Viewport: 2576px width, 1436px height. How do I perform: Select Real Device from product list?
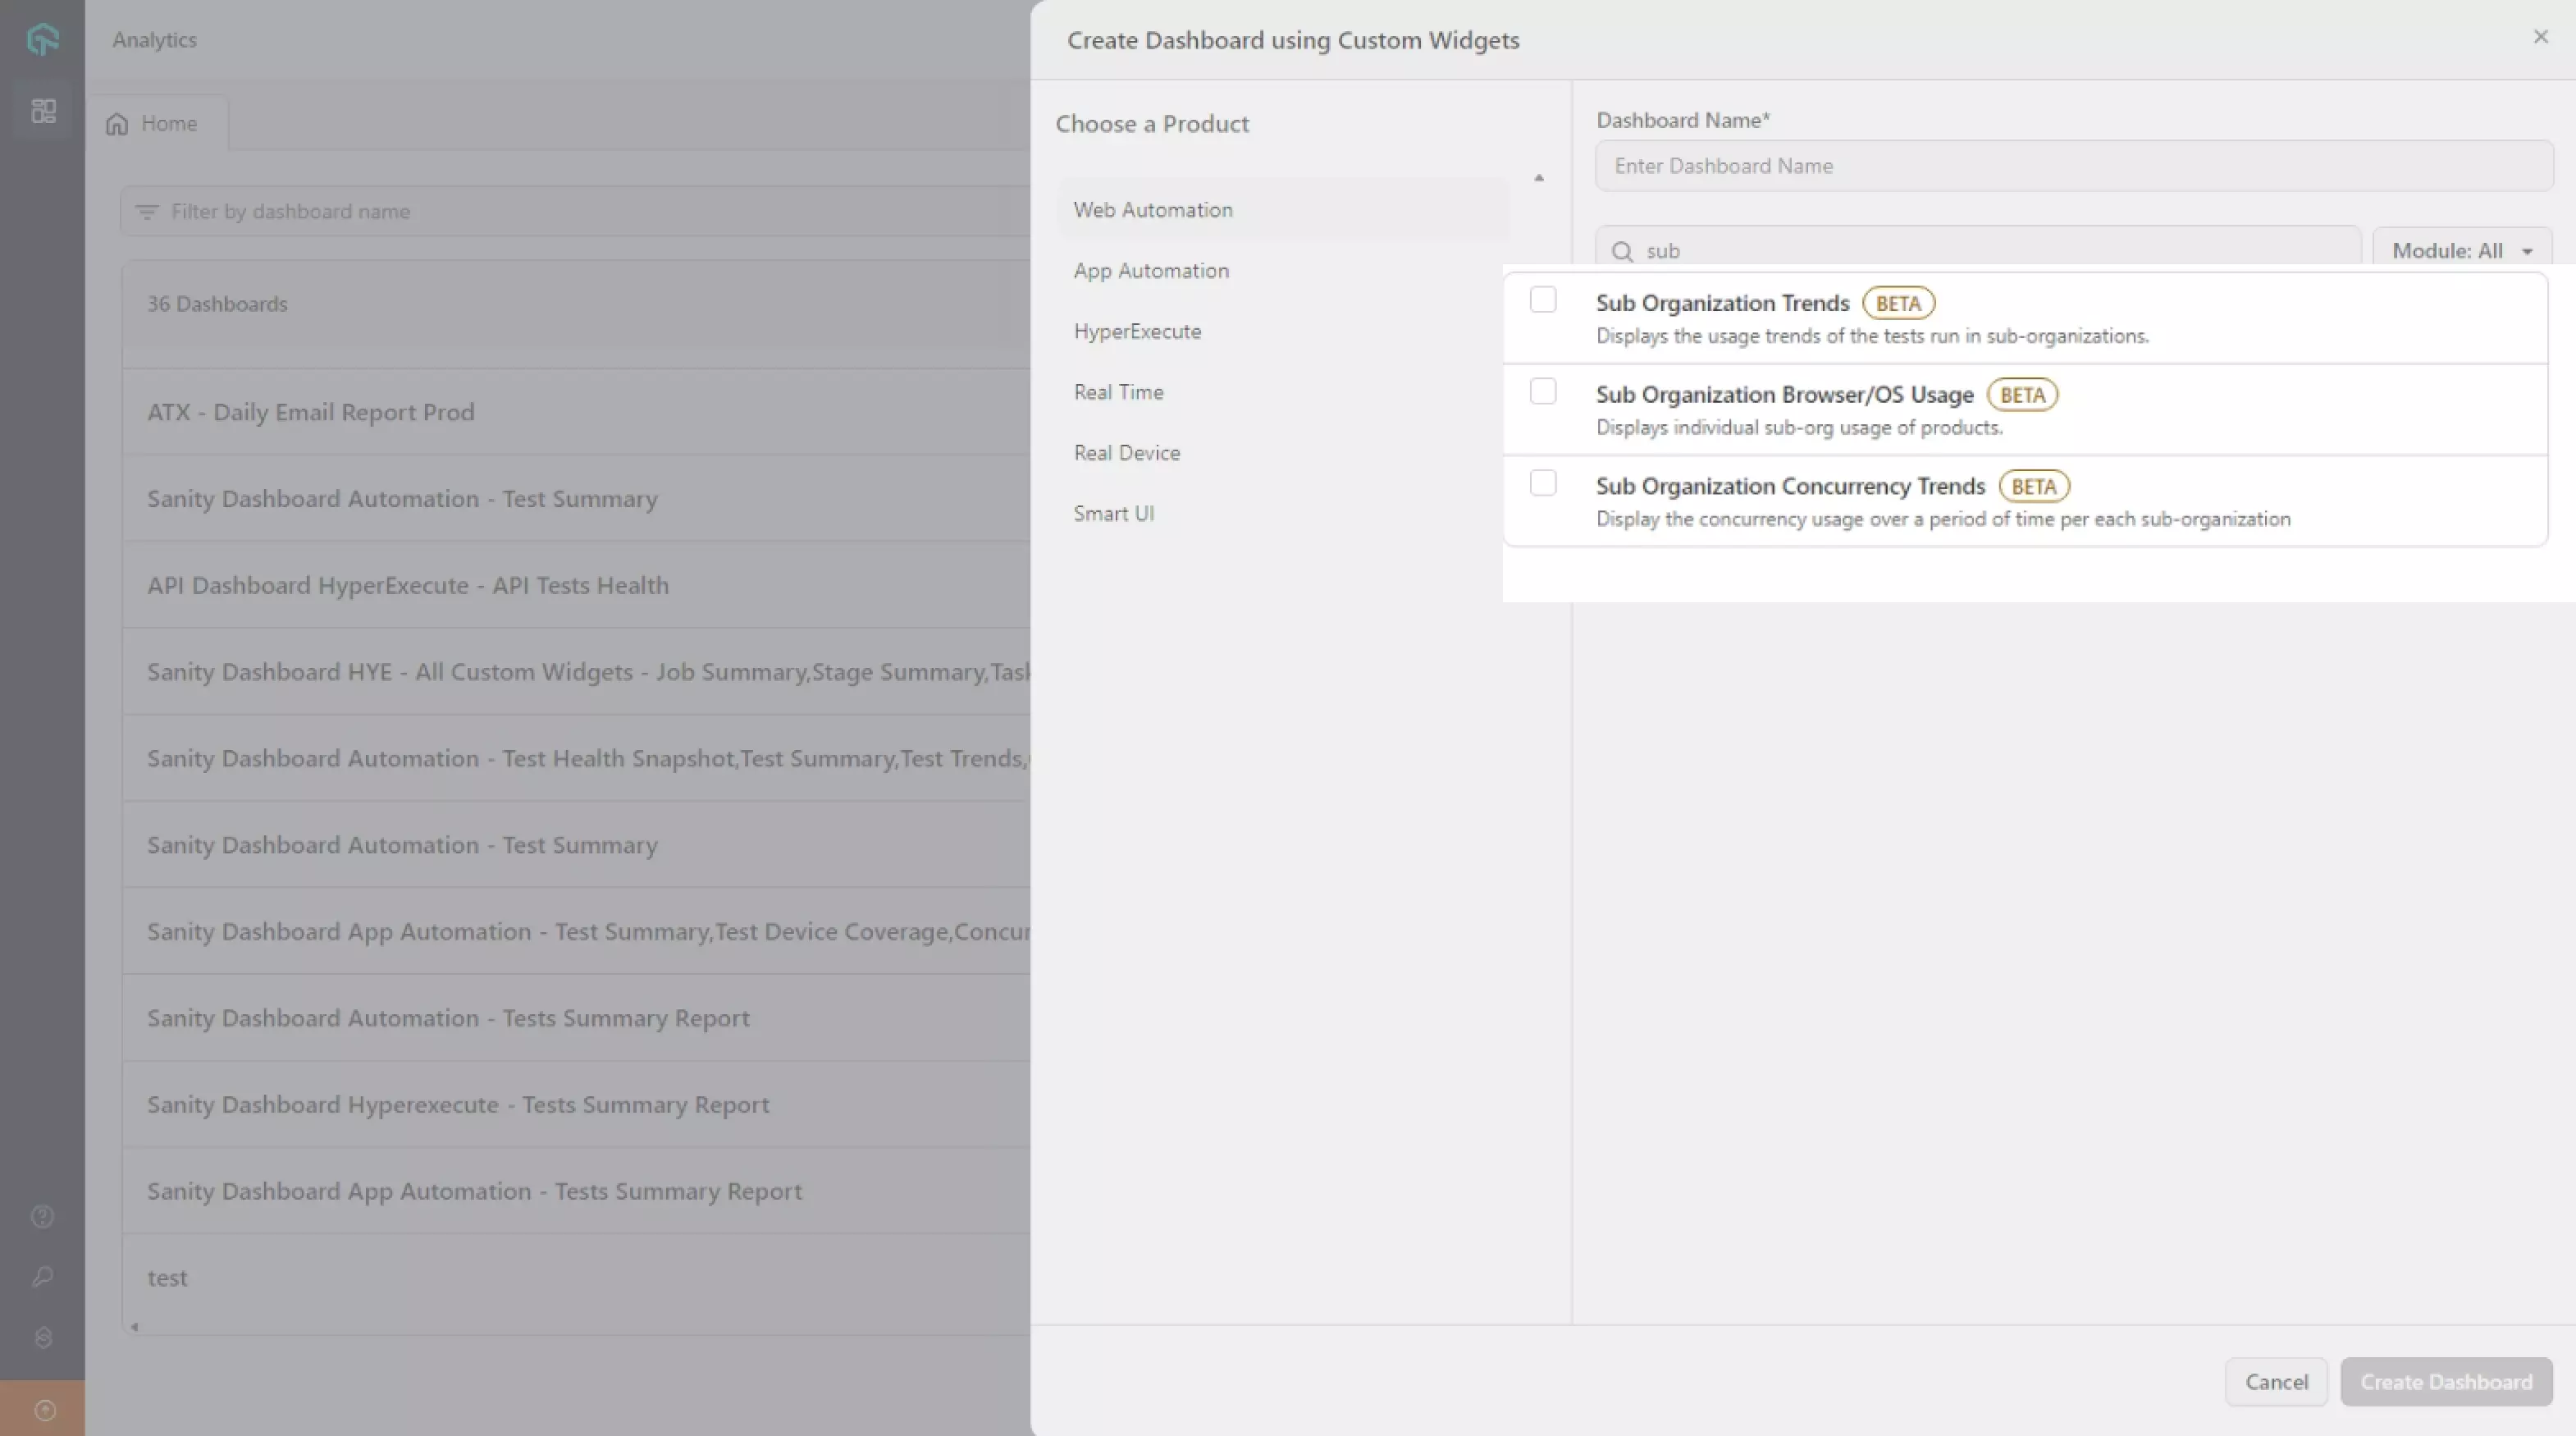pyautogui.click(x=1126, y=453)
